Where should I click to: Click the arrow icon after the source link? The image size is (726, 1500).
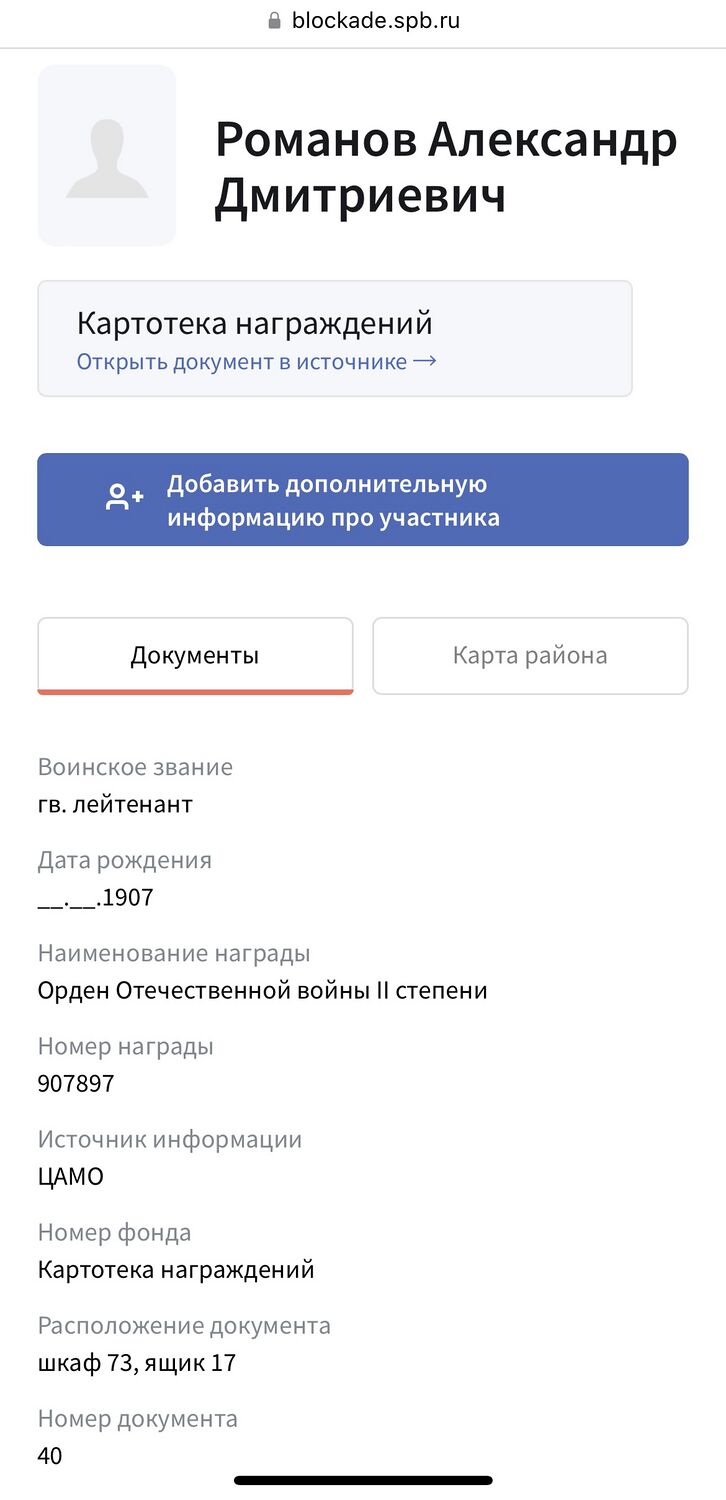pyautogui.click(x=425, y=361)
